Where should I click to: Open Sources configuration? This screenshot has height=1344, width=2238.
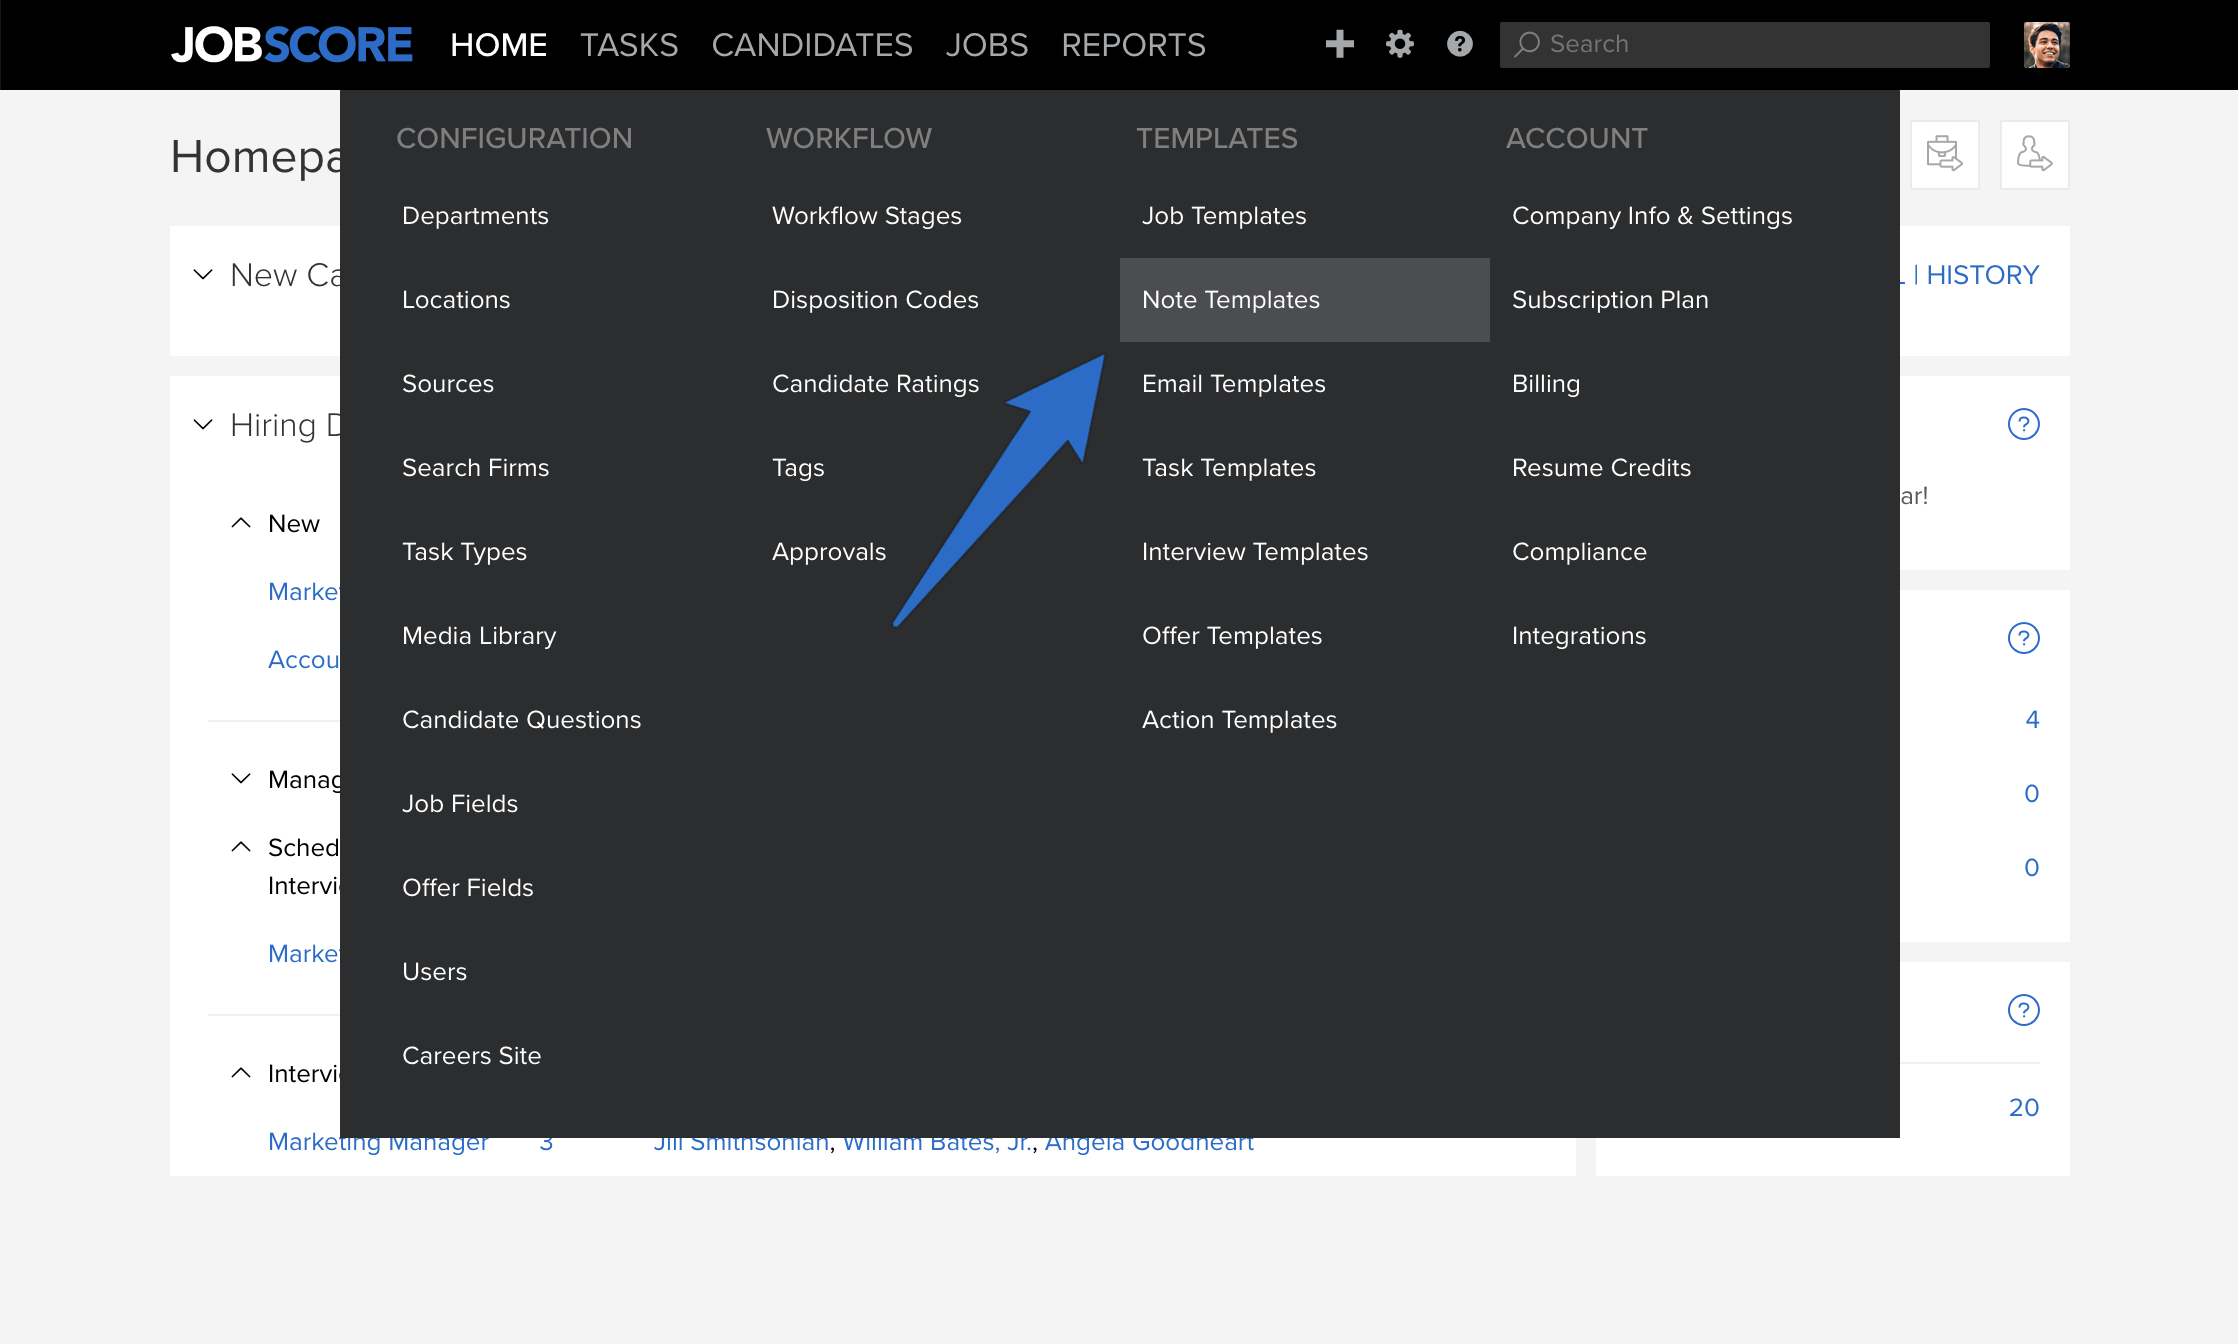448,384
